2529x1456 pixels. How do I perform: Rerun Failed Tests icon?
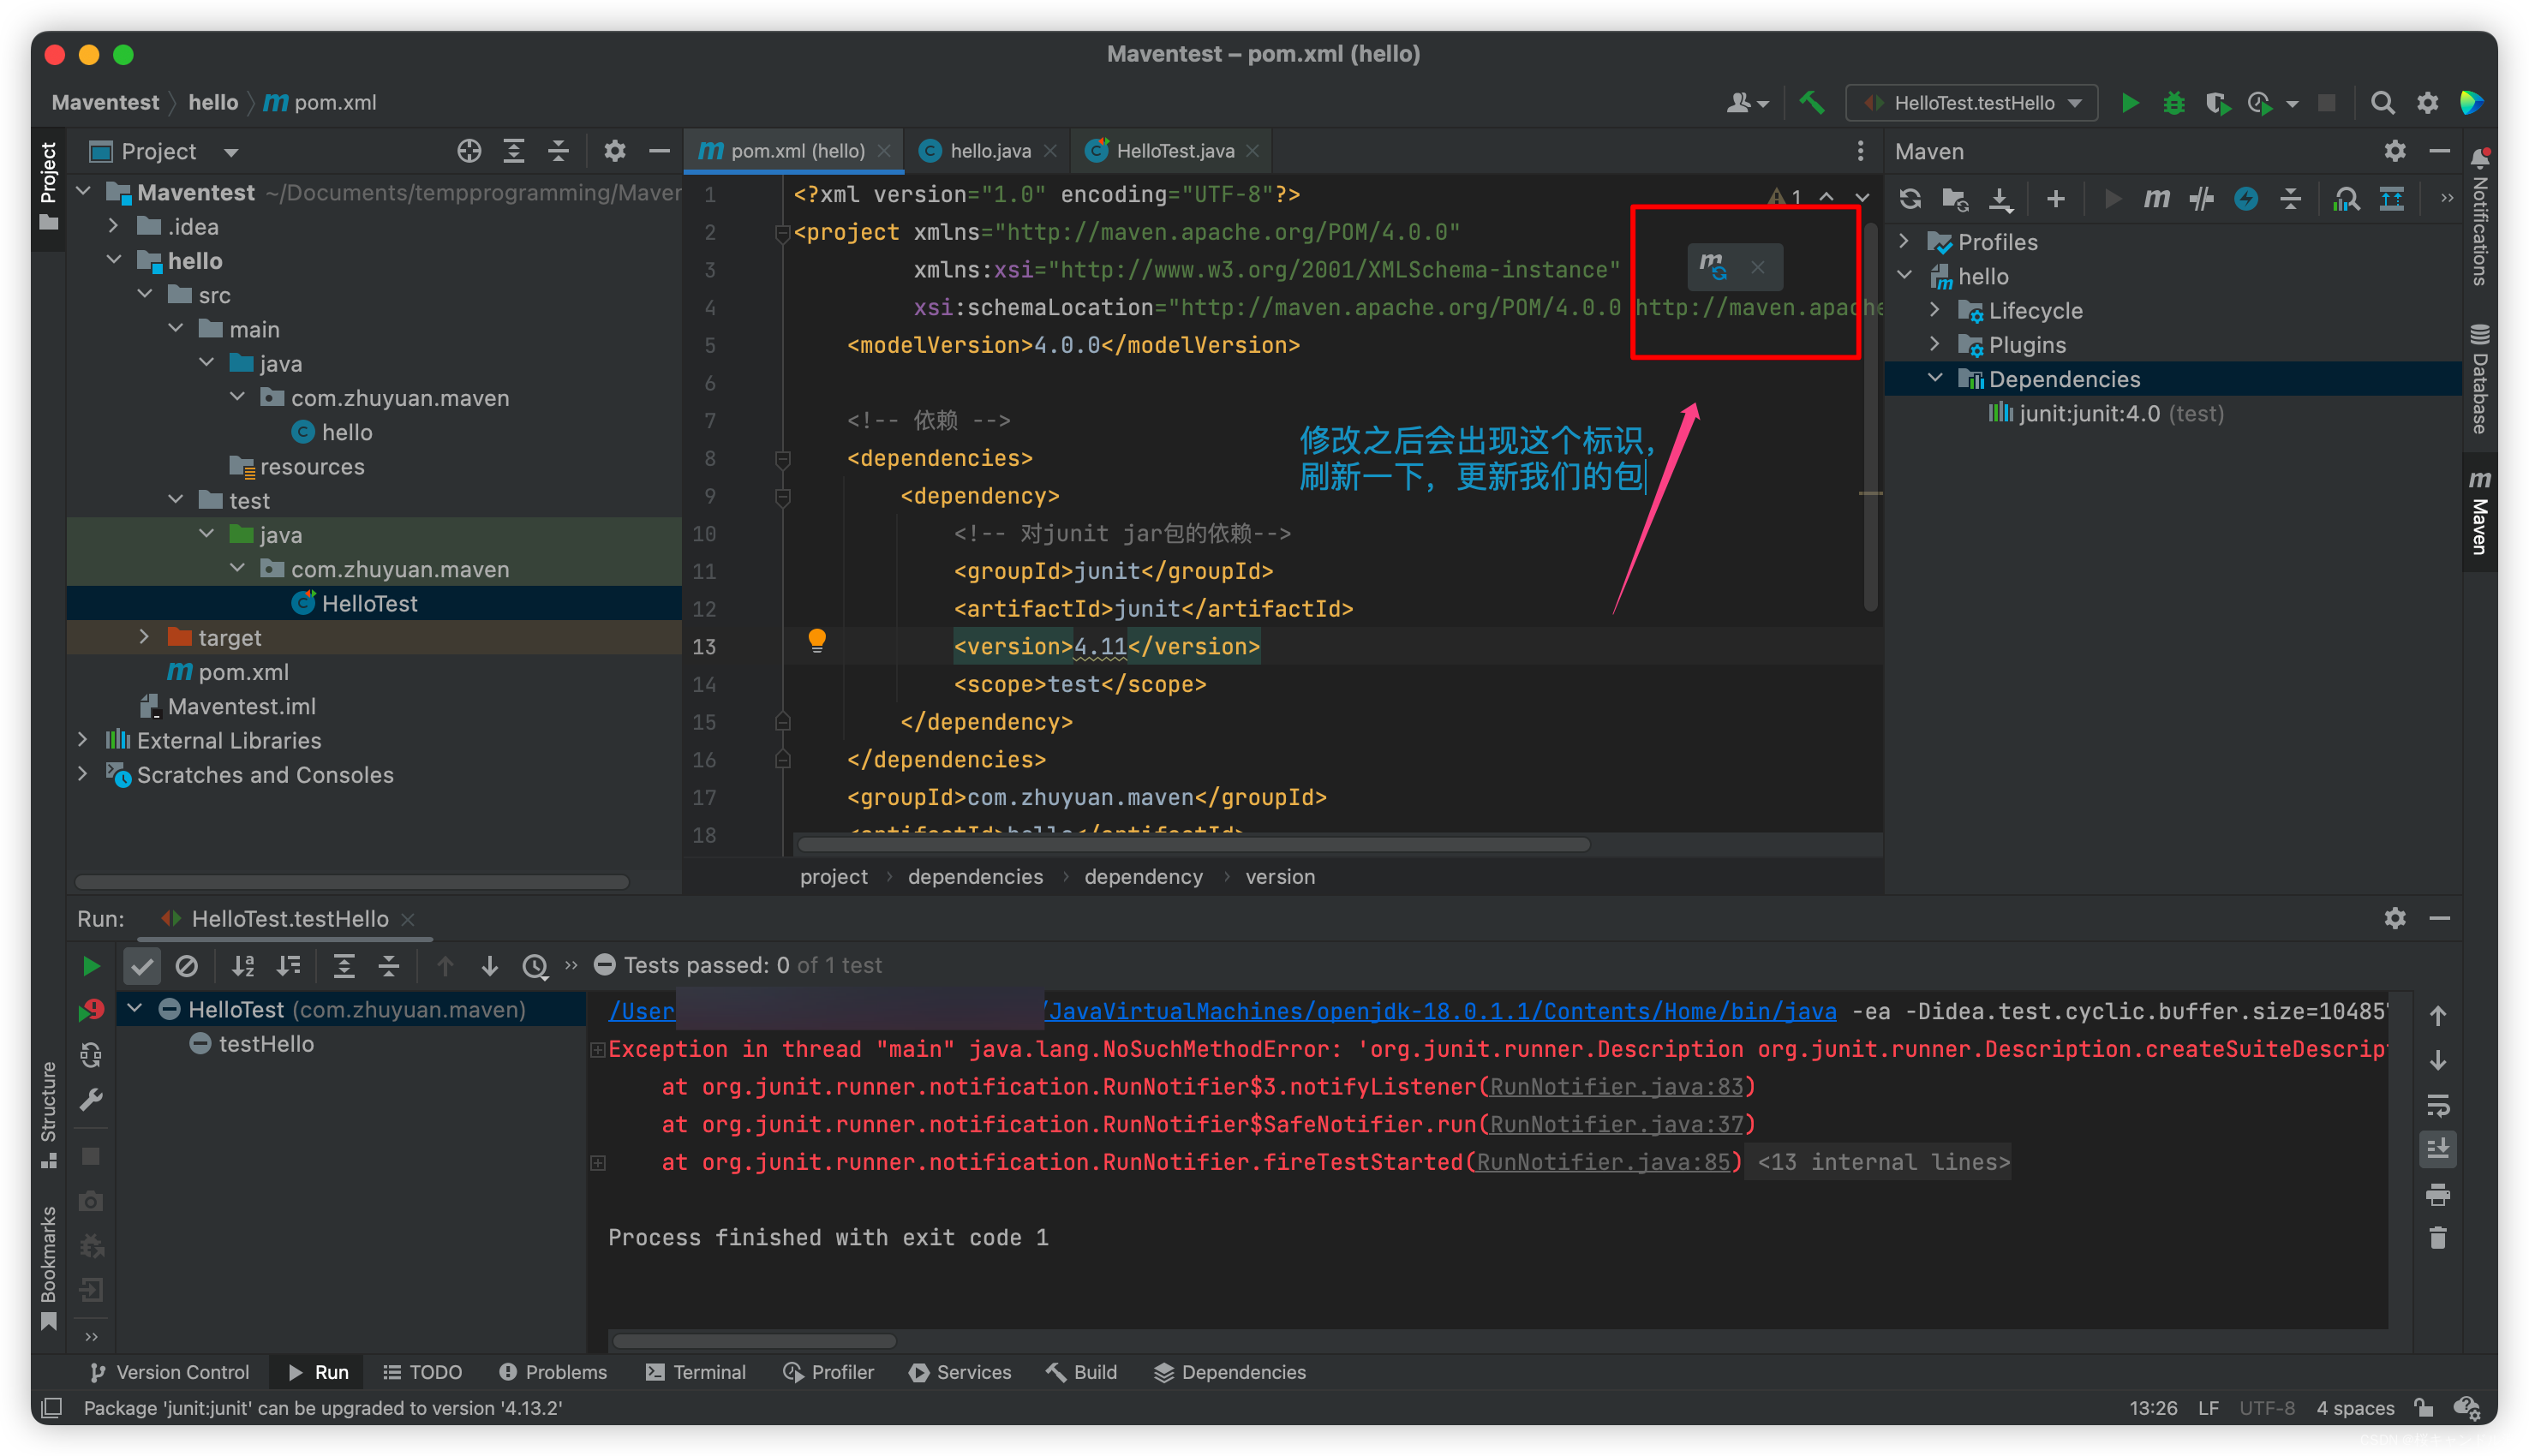90,1010
